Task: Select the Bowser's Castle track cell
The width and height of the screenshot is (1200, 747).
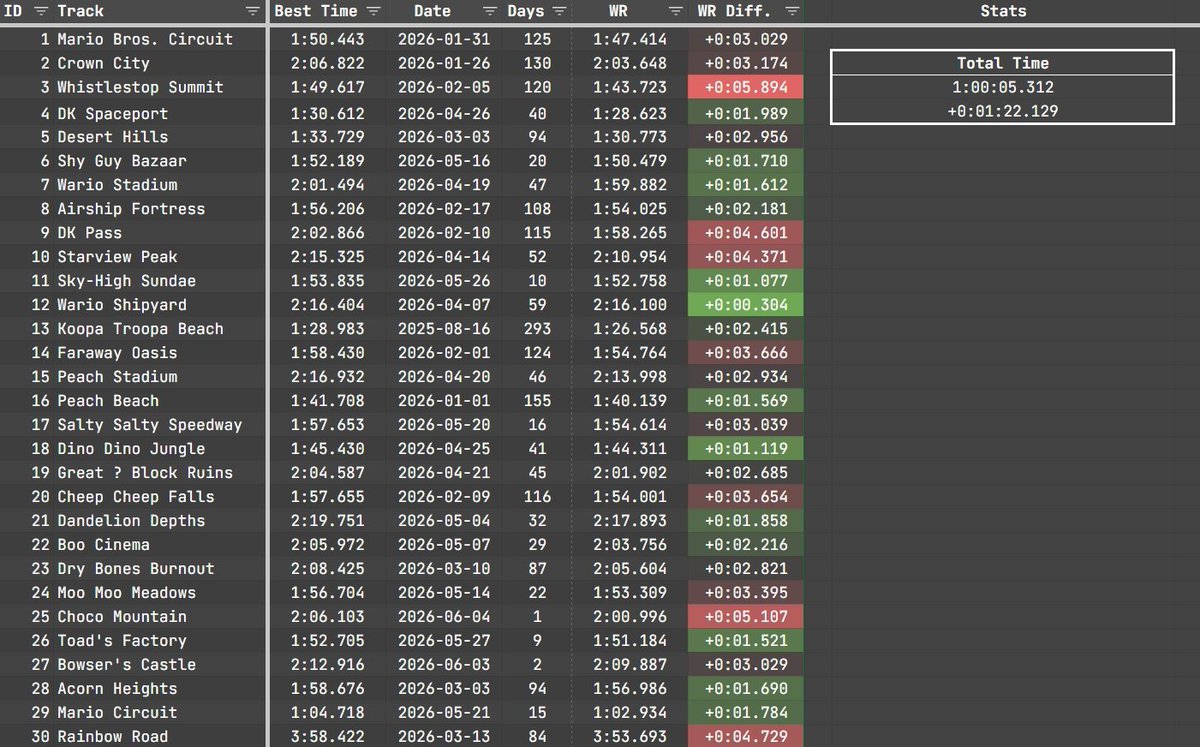Action: pos(160,665)
